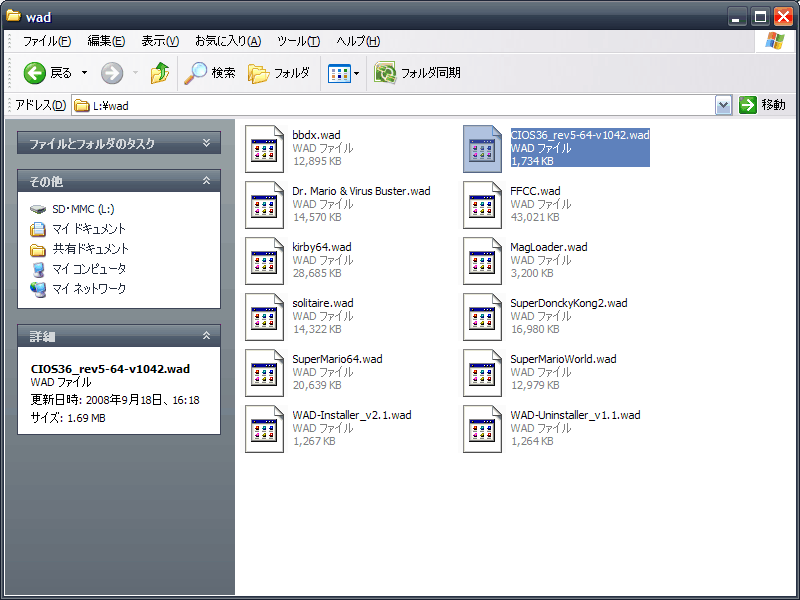Image resolution: width=800 pixels, height=600 pixels.
Task: Click the SuperMarioWorld.wad file name
Action: point(563,360)
